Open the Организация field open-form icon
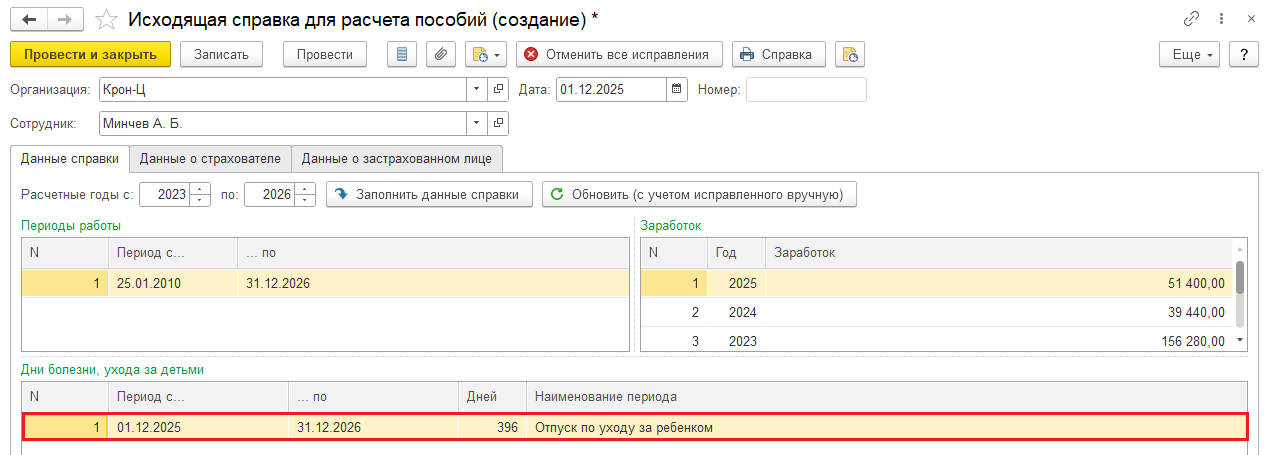The height and width of the screenshot is (455, 1273). click(x=498, y=90)
